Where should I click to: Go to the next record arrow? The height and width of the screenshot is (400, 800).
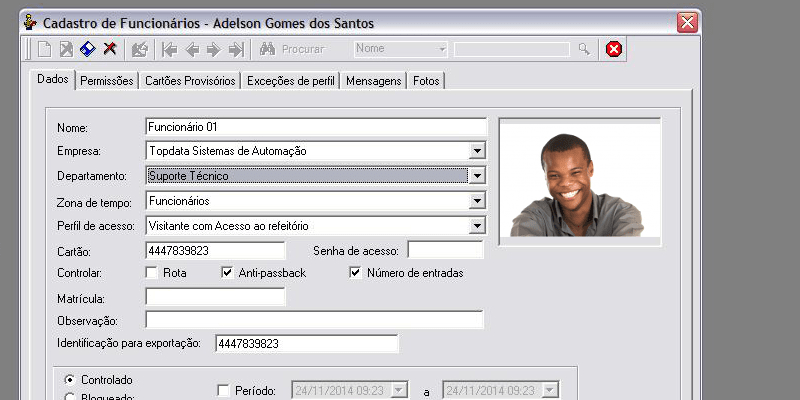pos(213,49)
